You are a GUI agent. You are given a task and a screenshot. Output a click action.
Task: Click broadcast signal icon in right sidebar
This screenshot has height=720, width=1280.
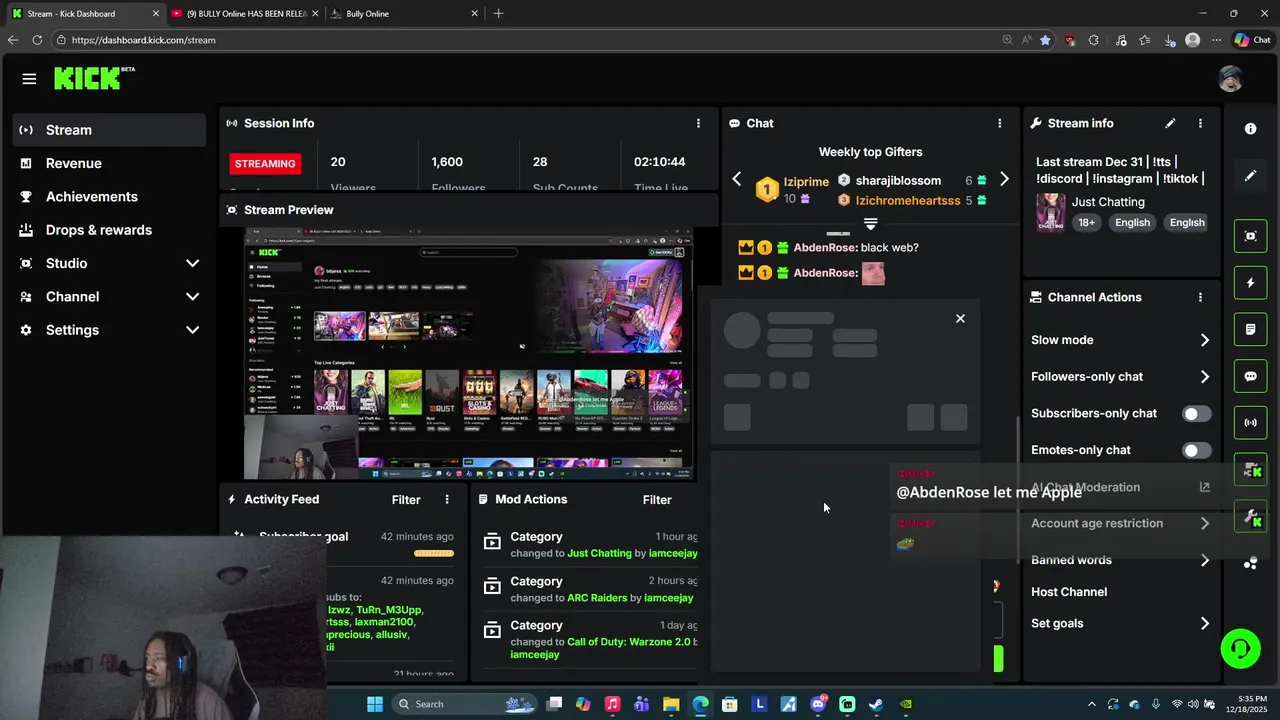tap(1250, 422)
